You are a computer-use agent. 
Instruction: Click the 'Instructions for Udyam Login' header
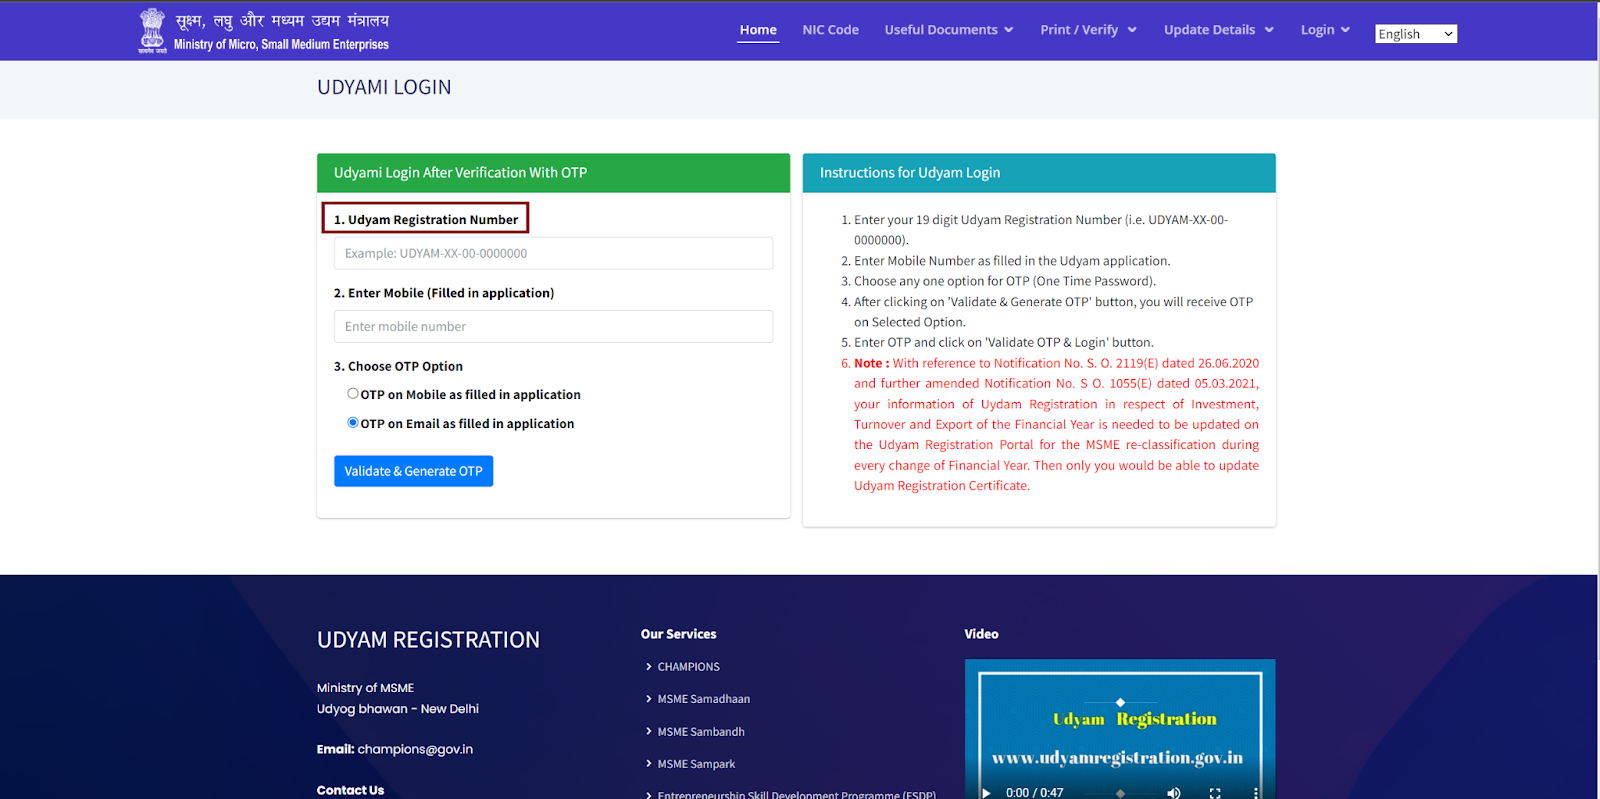pos(1039,173)
